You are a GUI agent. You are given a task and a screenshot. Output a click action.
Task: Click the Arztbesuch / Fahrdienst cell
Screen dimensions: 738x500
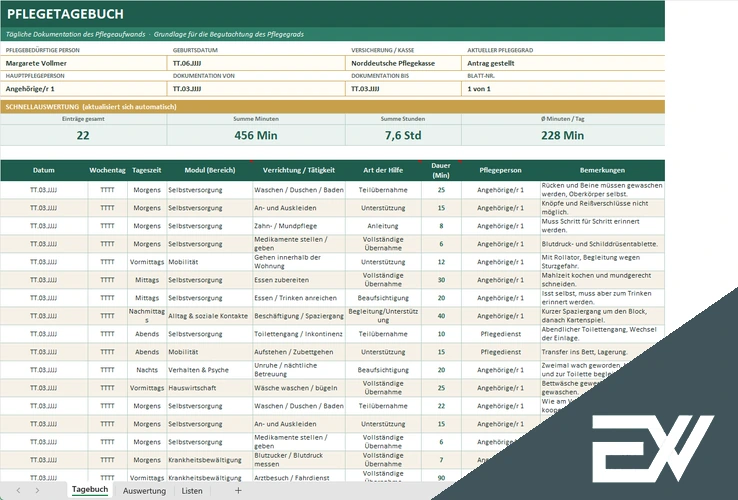[299, 478]
